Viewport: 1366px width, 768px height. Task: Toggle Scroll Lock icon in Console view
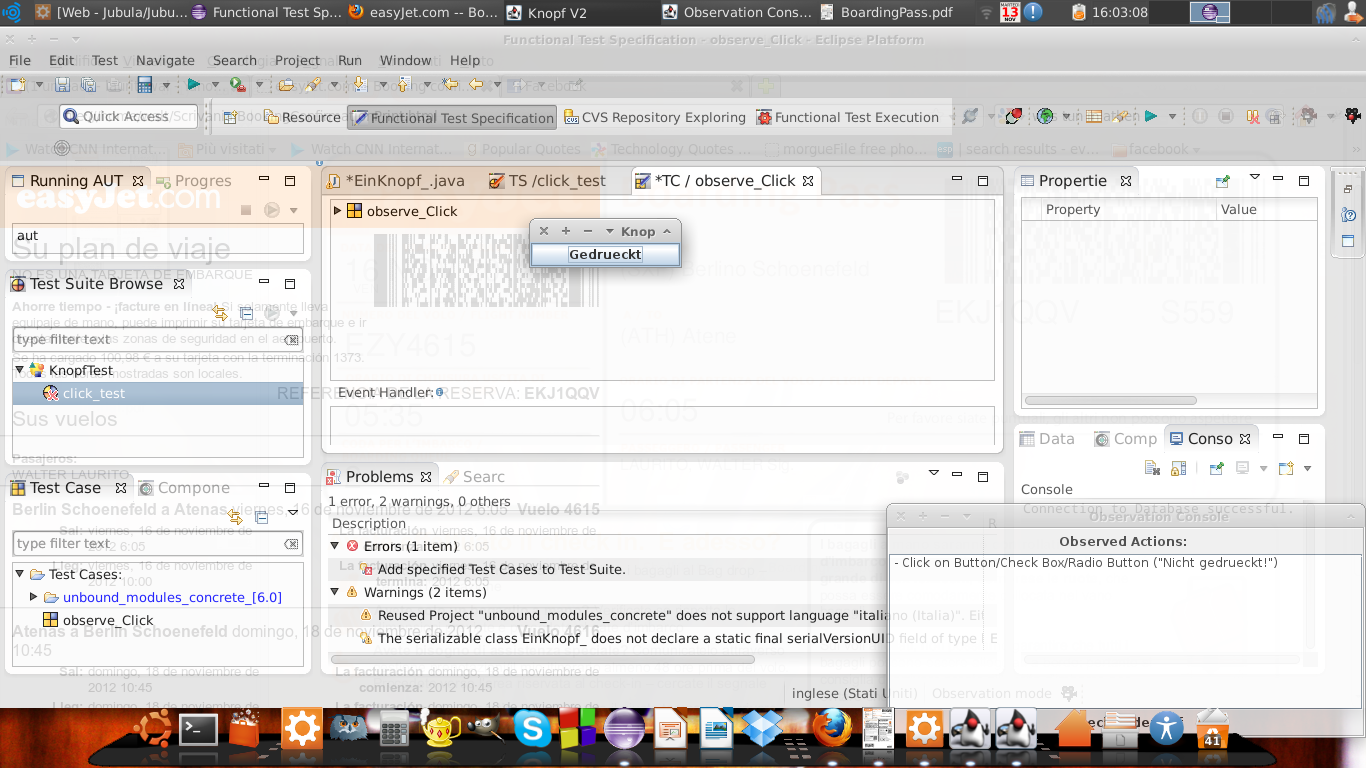[1178, 468]
